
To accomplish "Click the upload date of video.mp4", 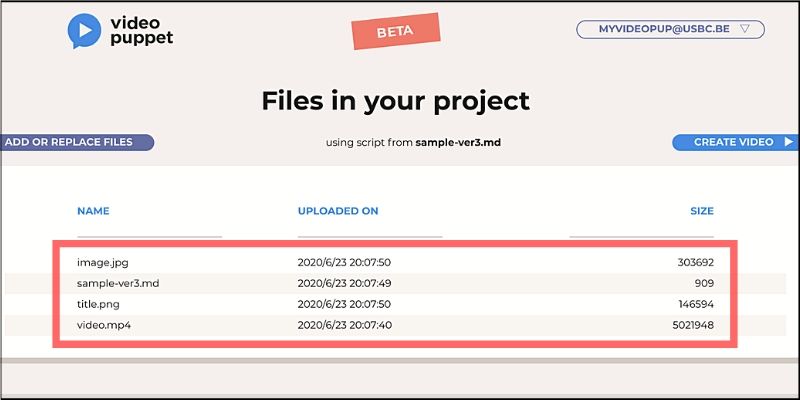I will coord(344,325).
